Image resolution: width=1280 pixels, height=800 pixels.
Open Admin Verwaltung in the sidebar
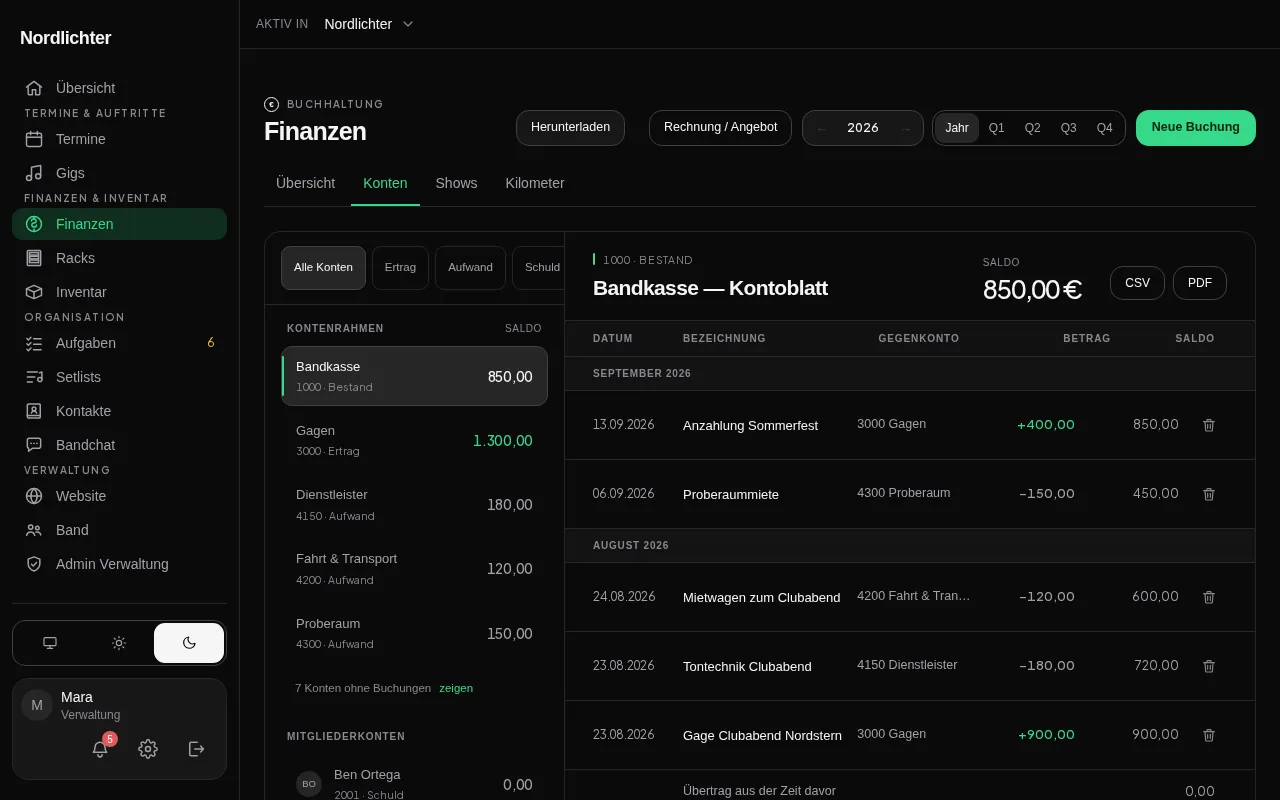120,564
